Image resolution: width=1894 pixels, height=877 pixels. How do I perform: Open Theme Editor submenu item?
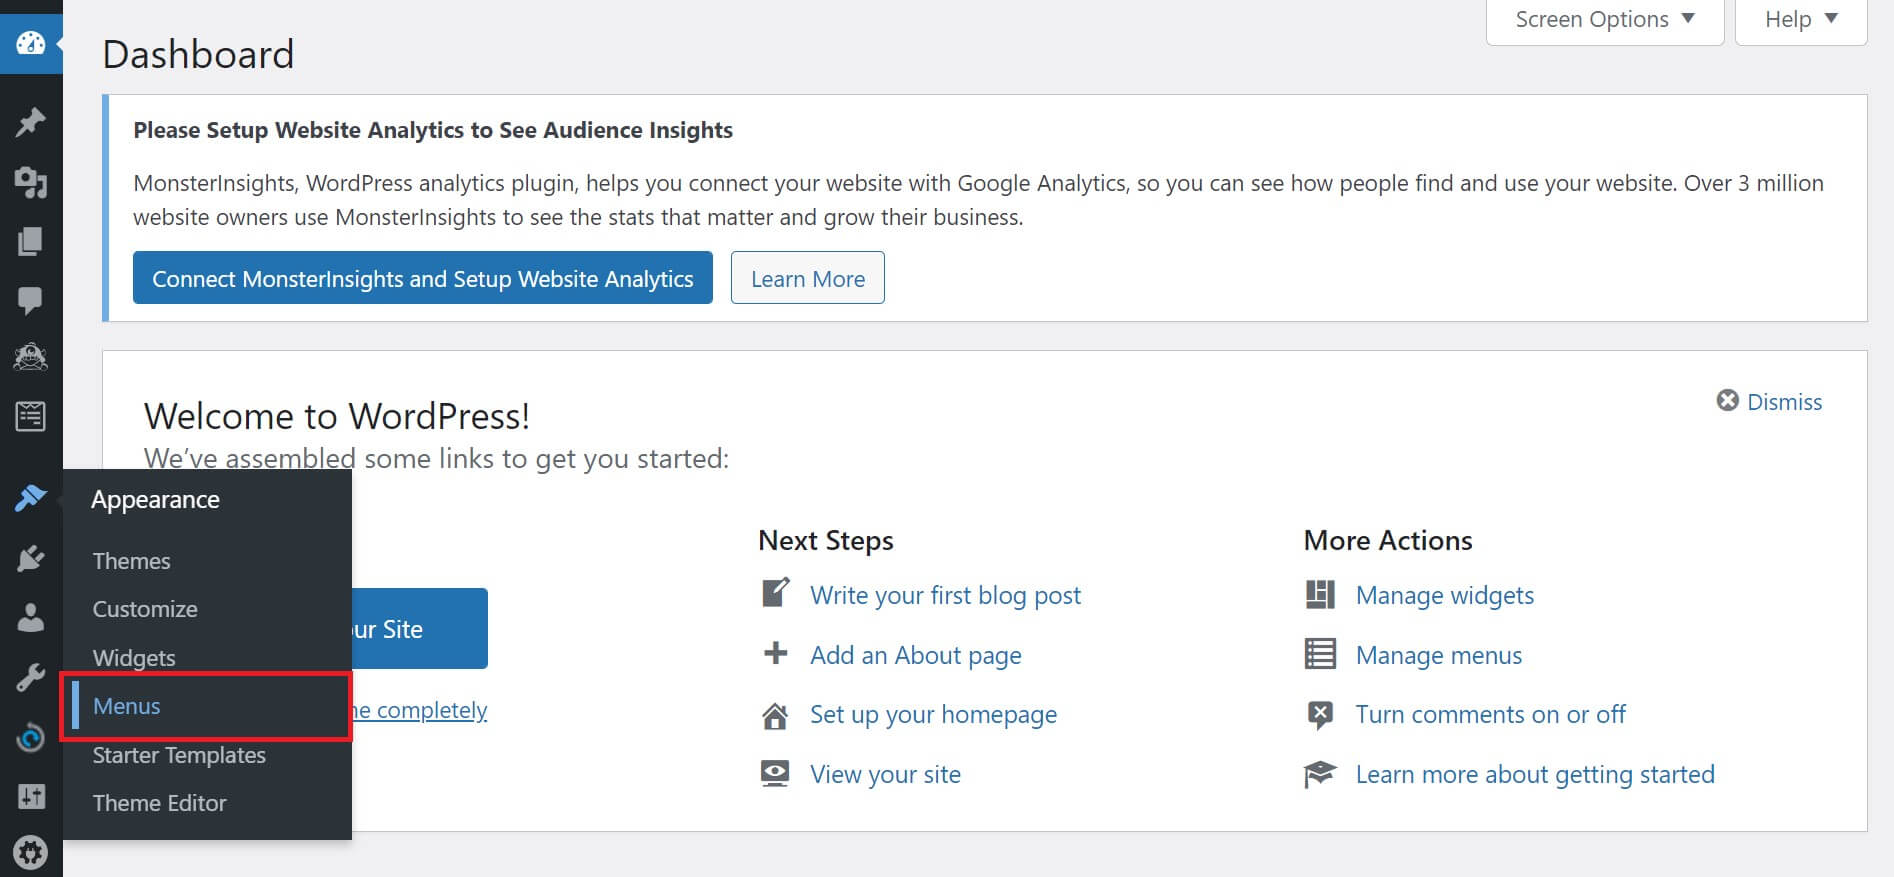159,803
